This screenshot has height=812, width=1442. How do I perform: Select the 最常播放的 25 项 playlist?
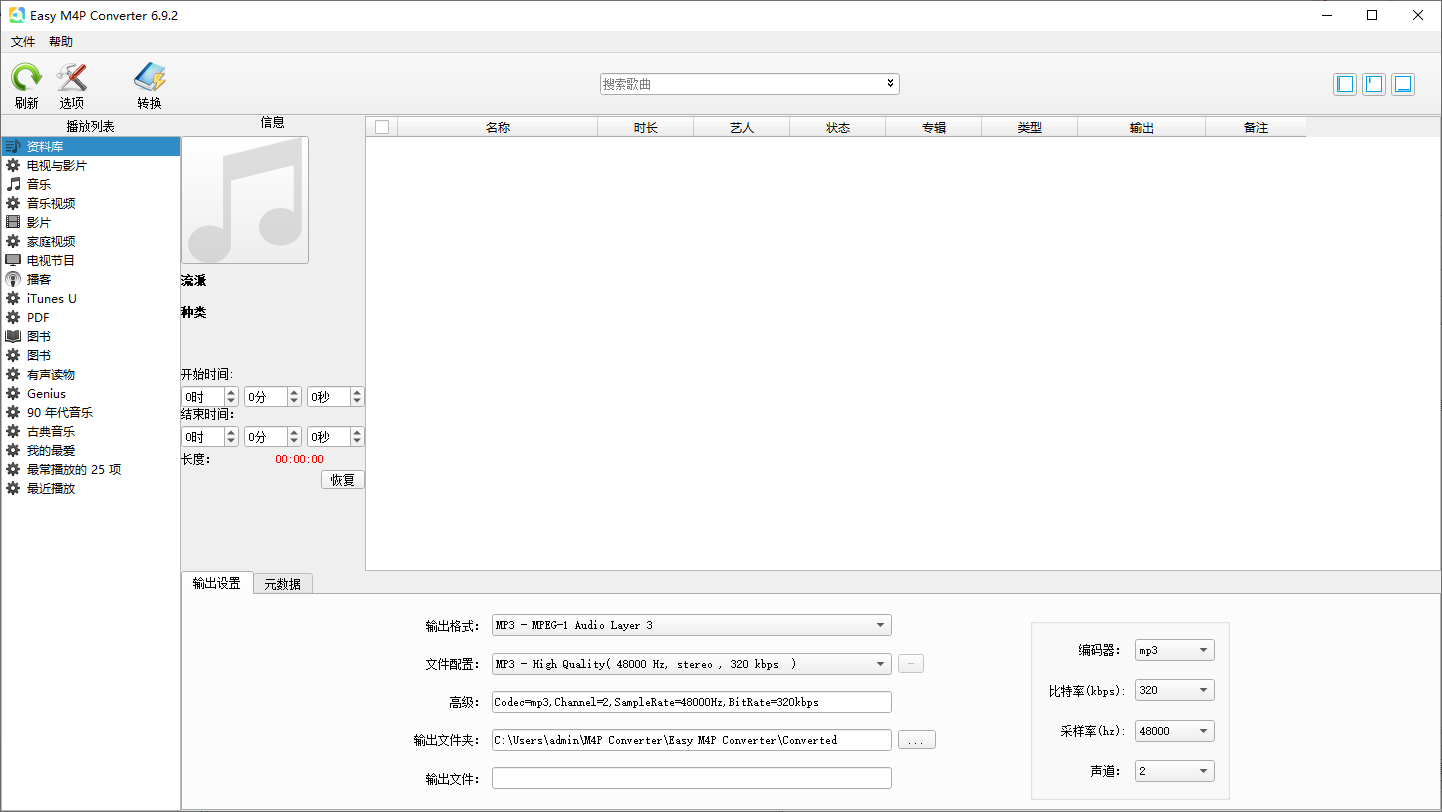[x=91, y=469]
